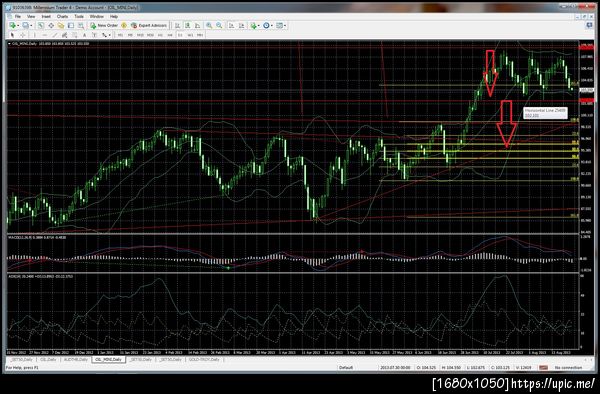Open the Periods clock dropdown

(x=268, y=25)
